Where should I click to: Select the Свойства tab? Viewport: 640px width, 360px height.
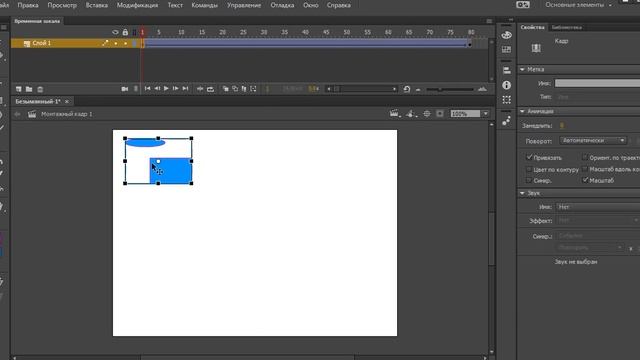(x=532, y=27)
